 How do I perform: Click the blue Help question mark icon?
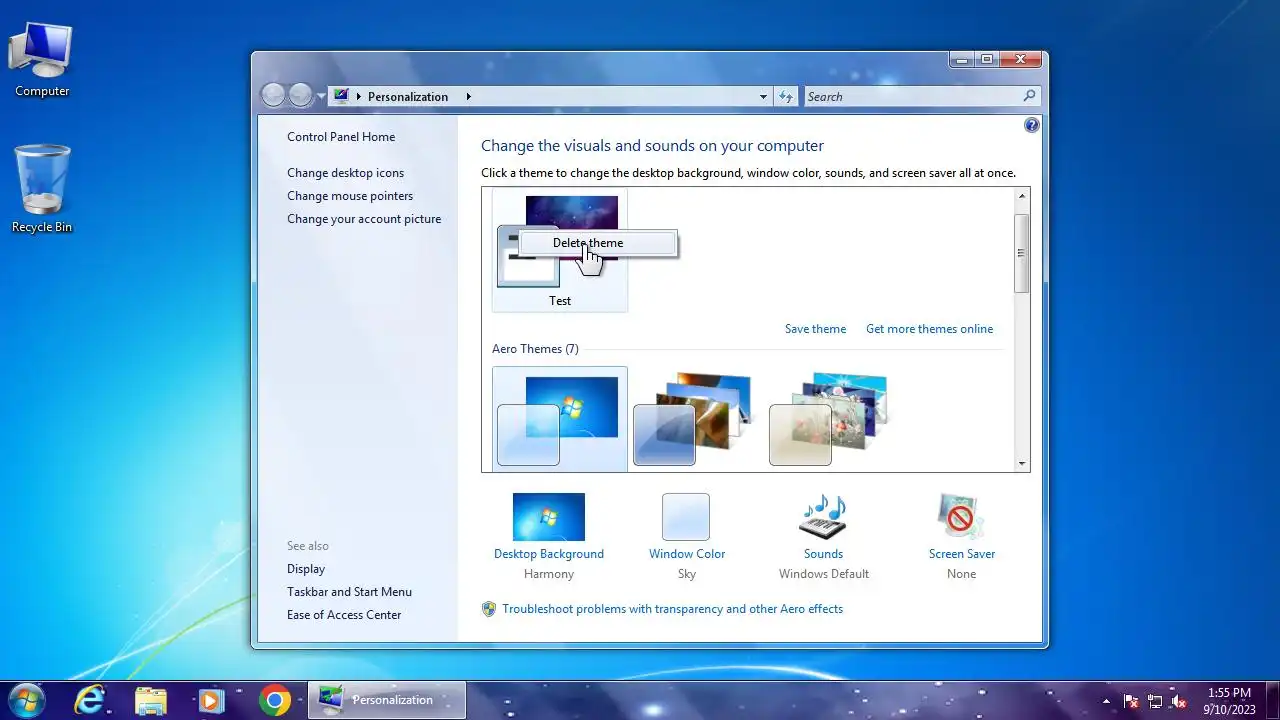[1032, 125]
